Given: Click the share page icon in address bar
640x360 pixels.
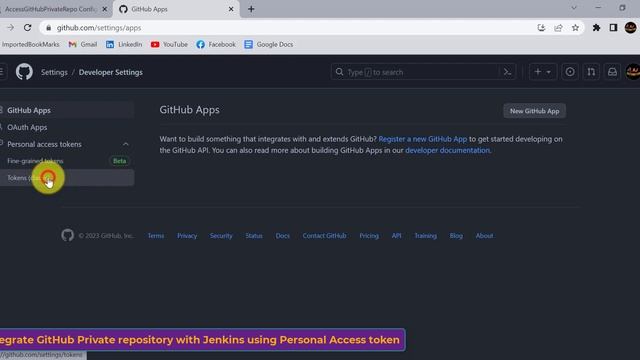Looking at the screenshot, I should (x=558, y=28).
